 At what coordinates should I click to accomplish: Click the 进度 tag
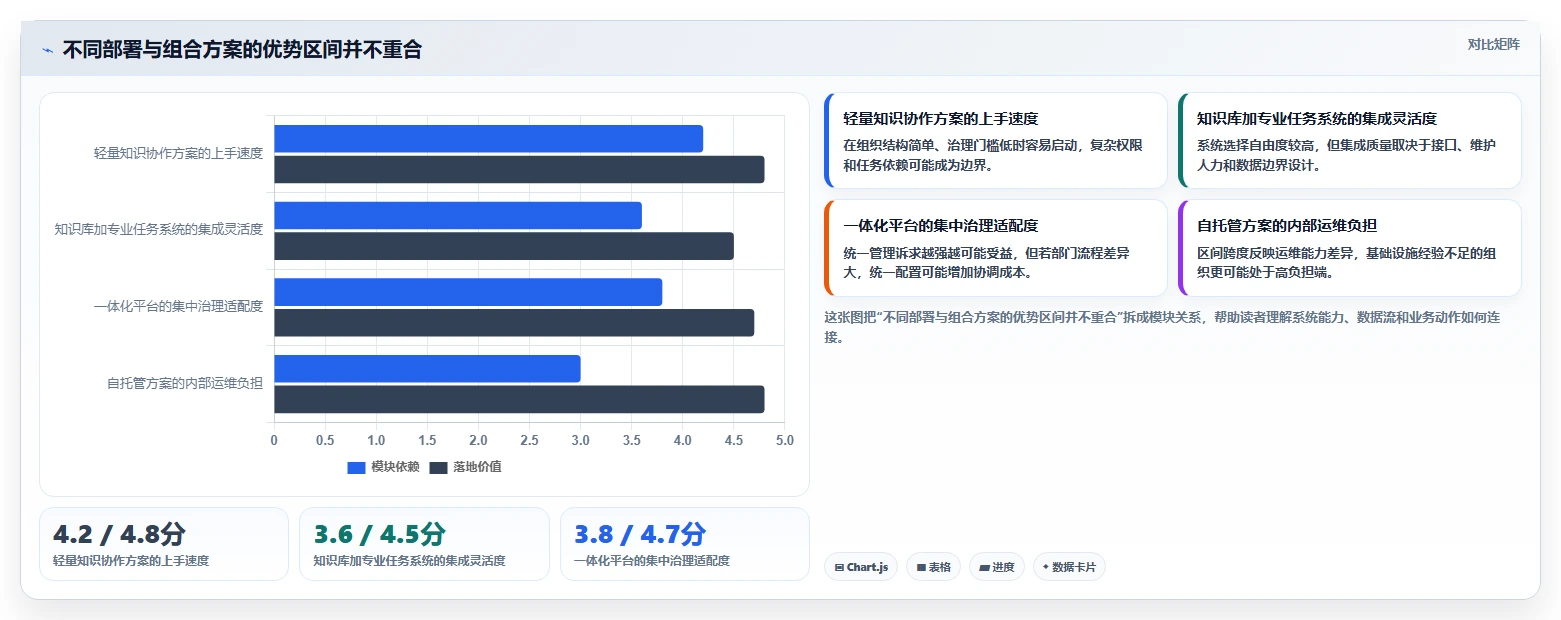[997, 567]
